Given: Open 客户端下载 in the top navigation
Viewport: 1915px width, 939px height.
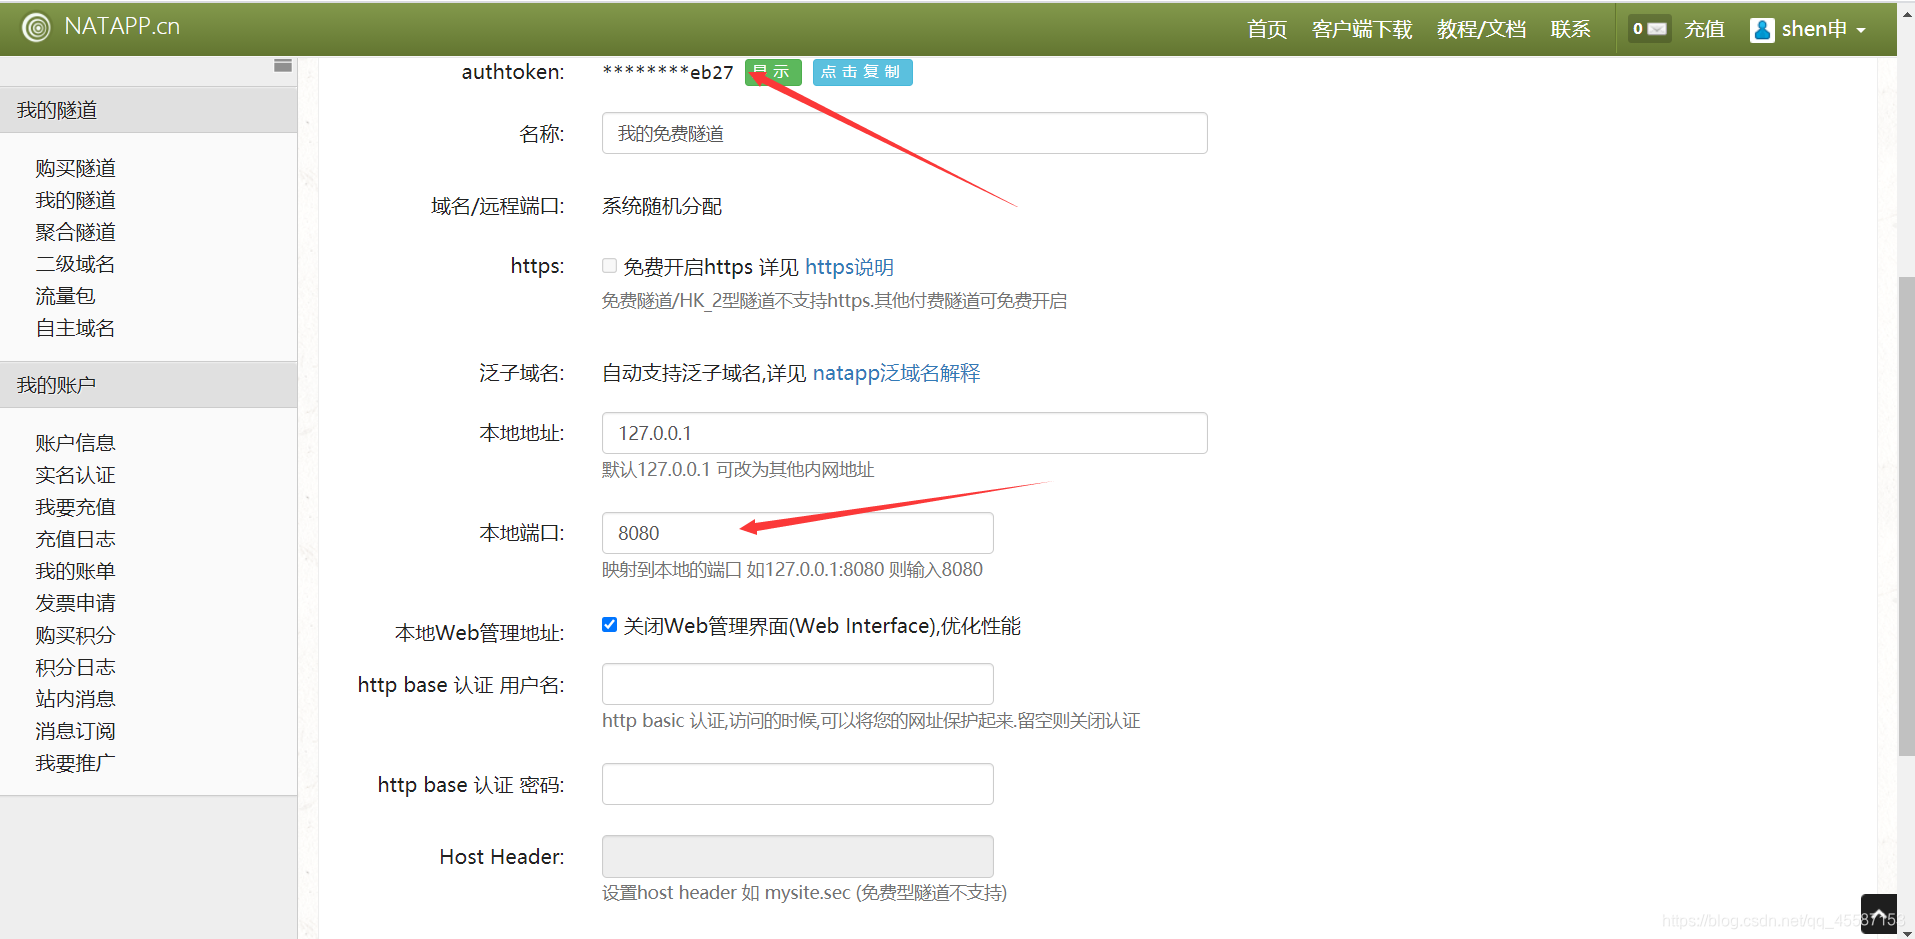Looking at the screenshot, I should point(1362,29).
